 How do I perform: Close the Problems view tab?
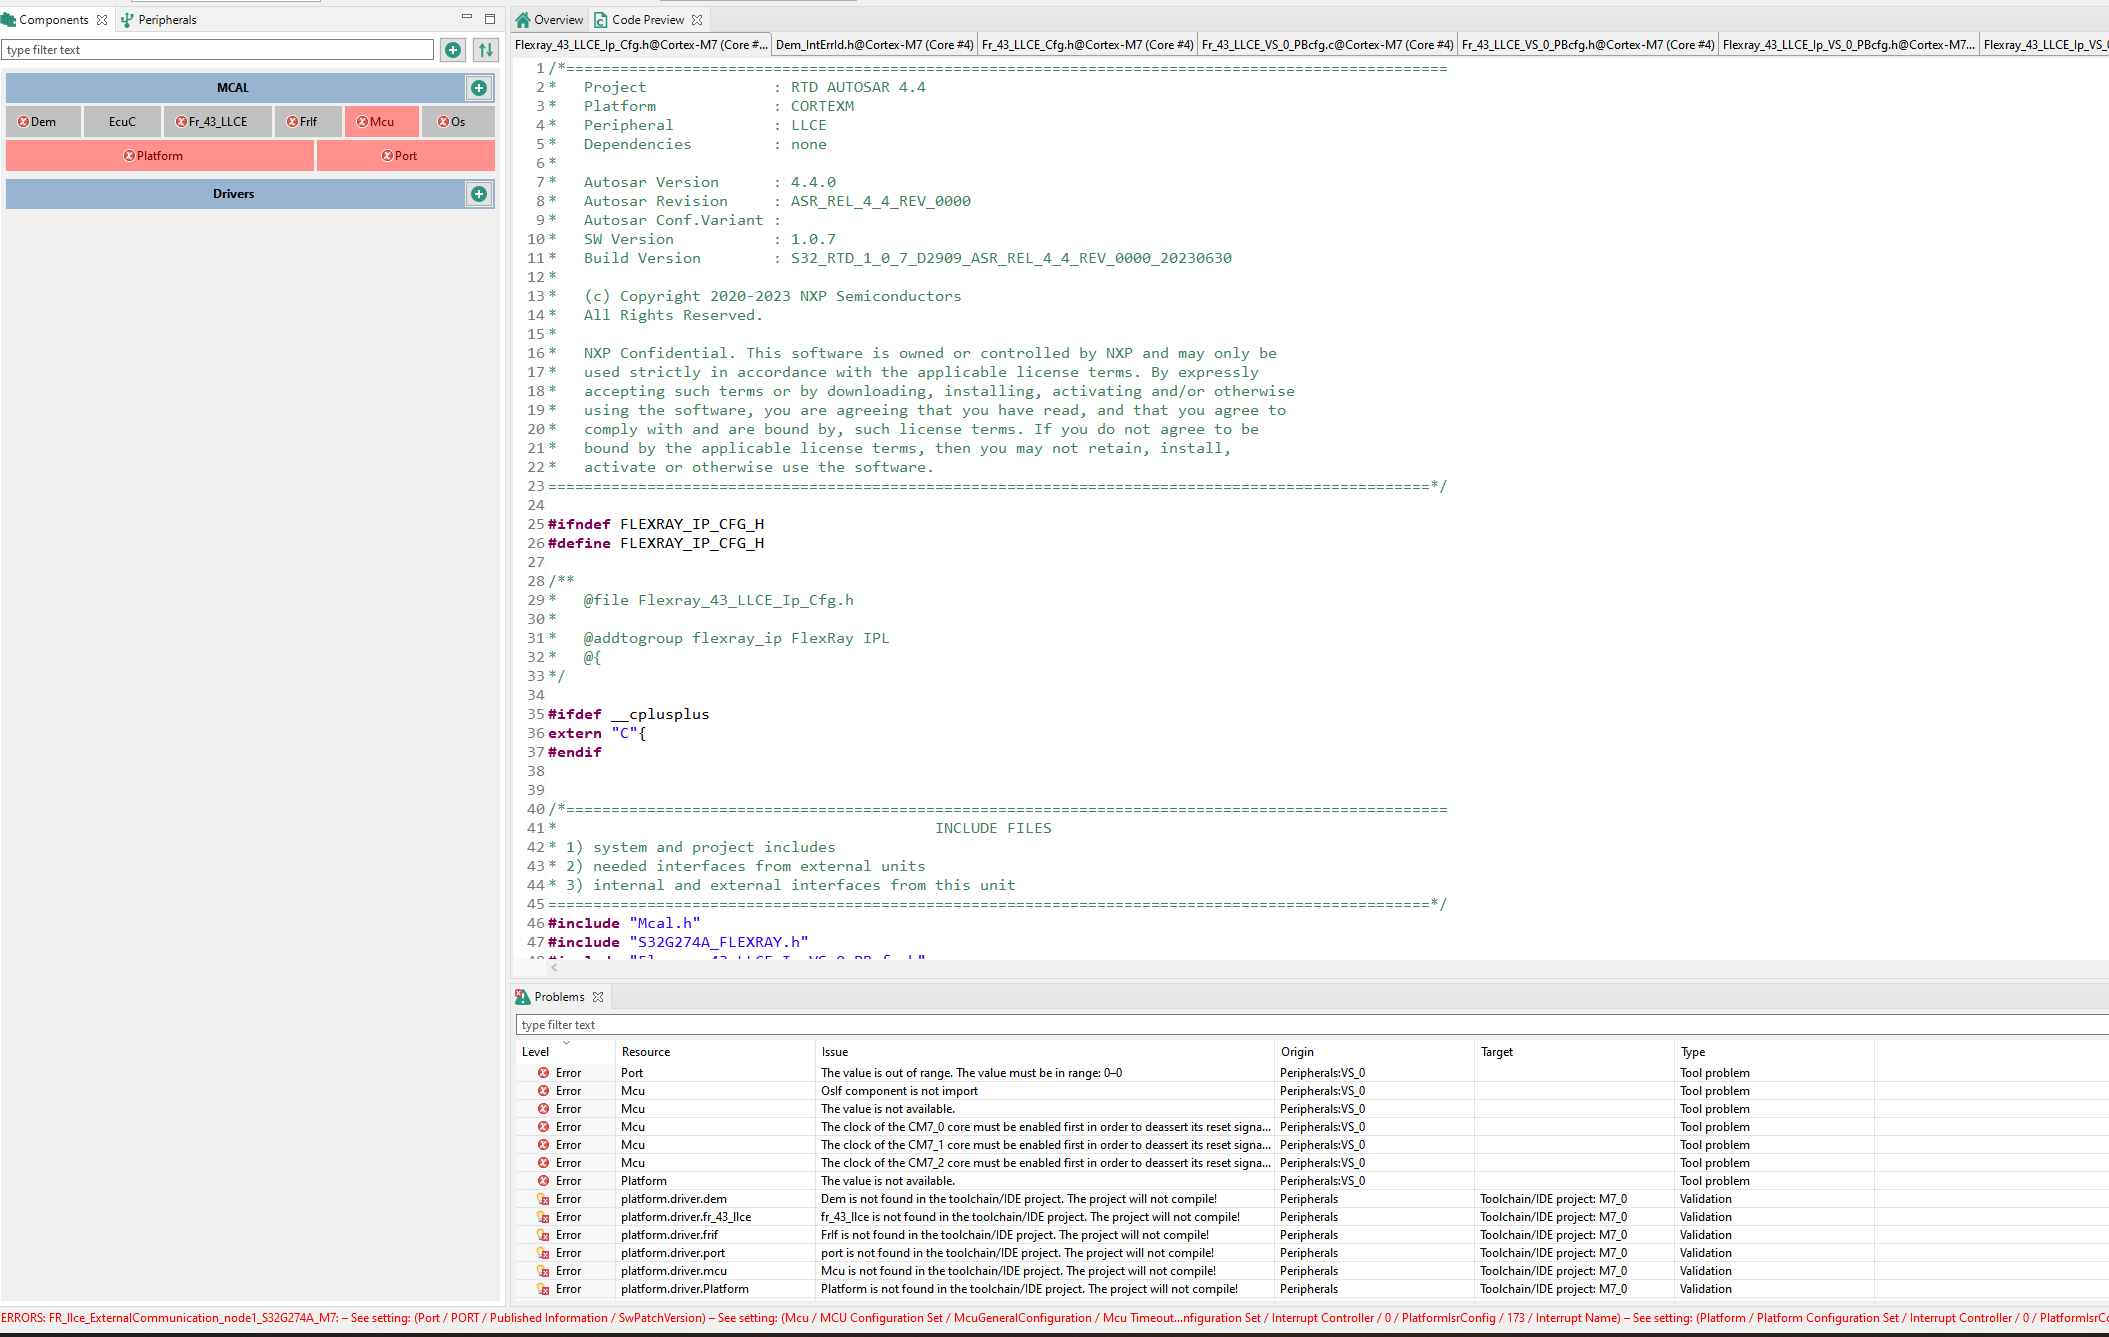pyautogui.click(x=598, y=997)
